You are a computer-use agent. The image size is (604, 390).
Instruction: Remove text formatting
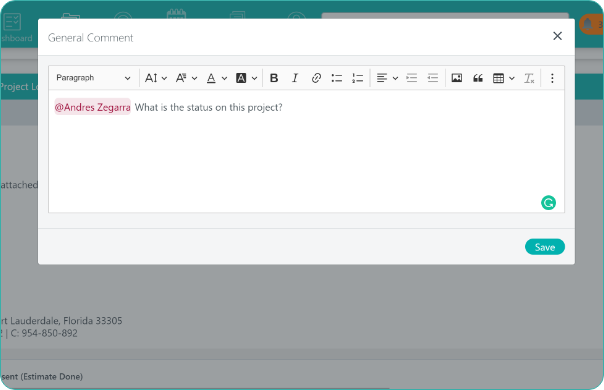click(529, 78)
